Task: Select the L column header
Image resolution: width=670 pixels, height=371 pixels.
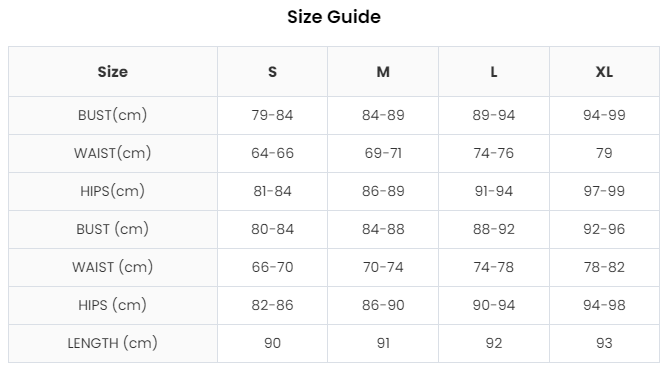Action: click(x=494, y=72)
